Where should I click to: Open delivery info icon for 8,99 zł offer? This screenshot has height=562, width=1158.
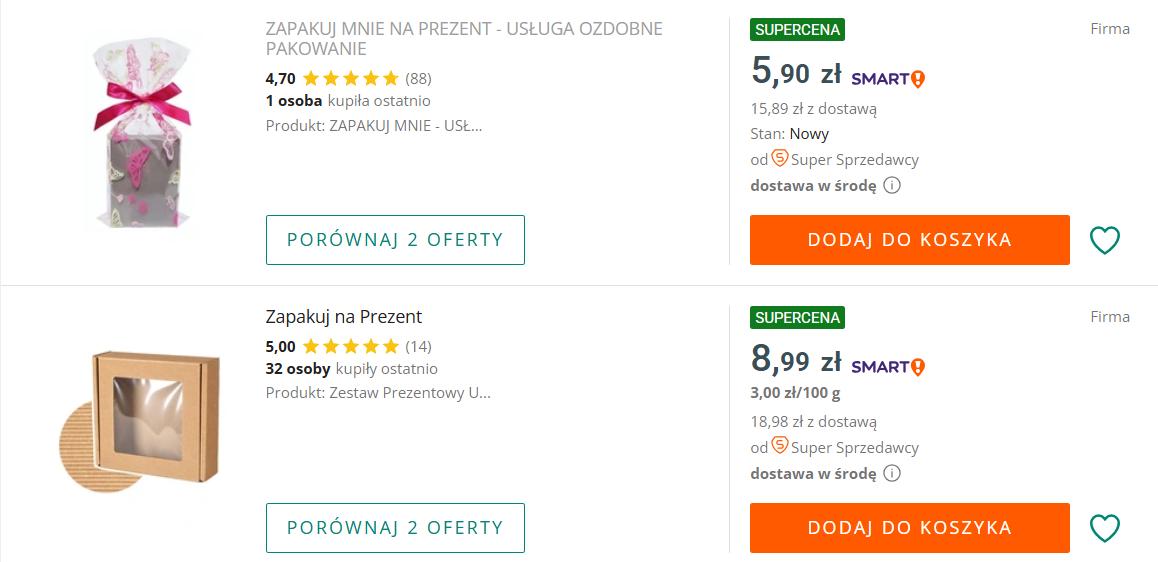(892, 473)
